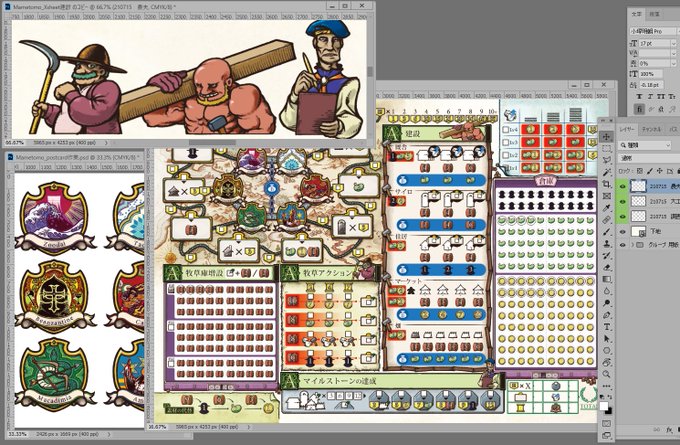Expand the グループ layer group

point(632,245)
